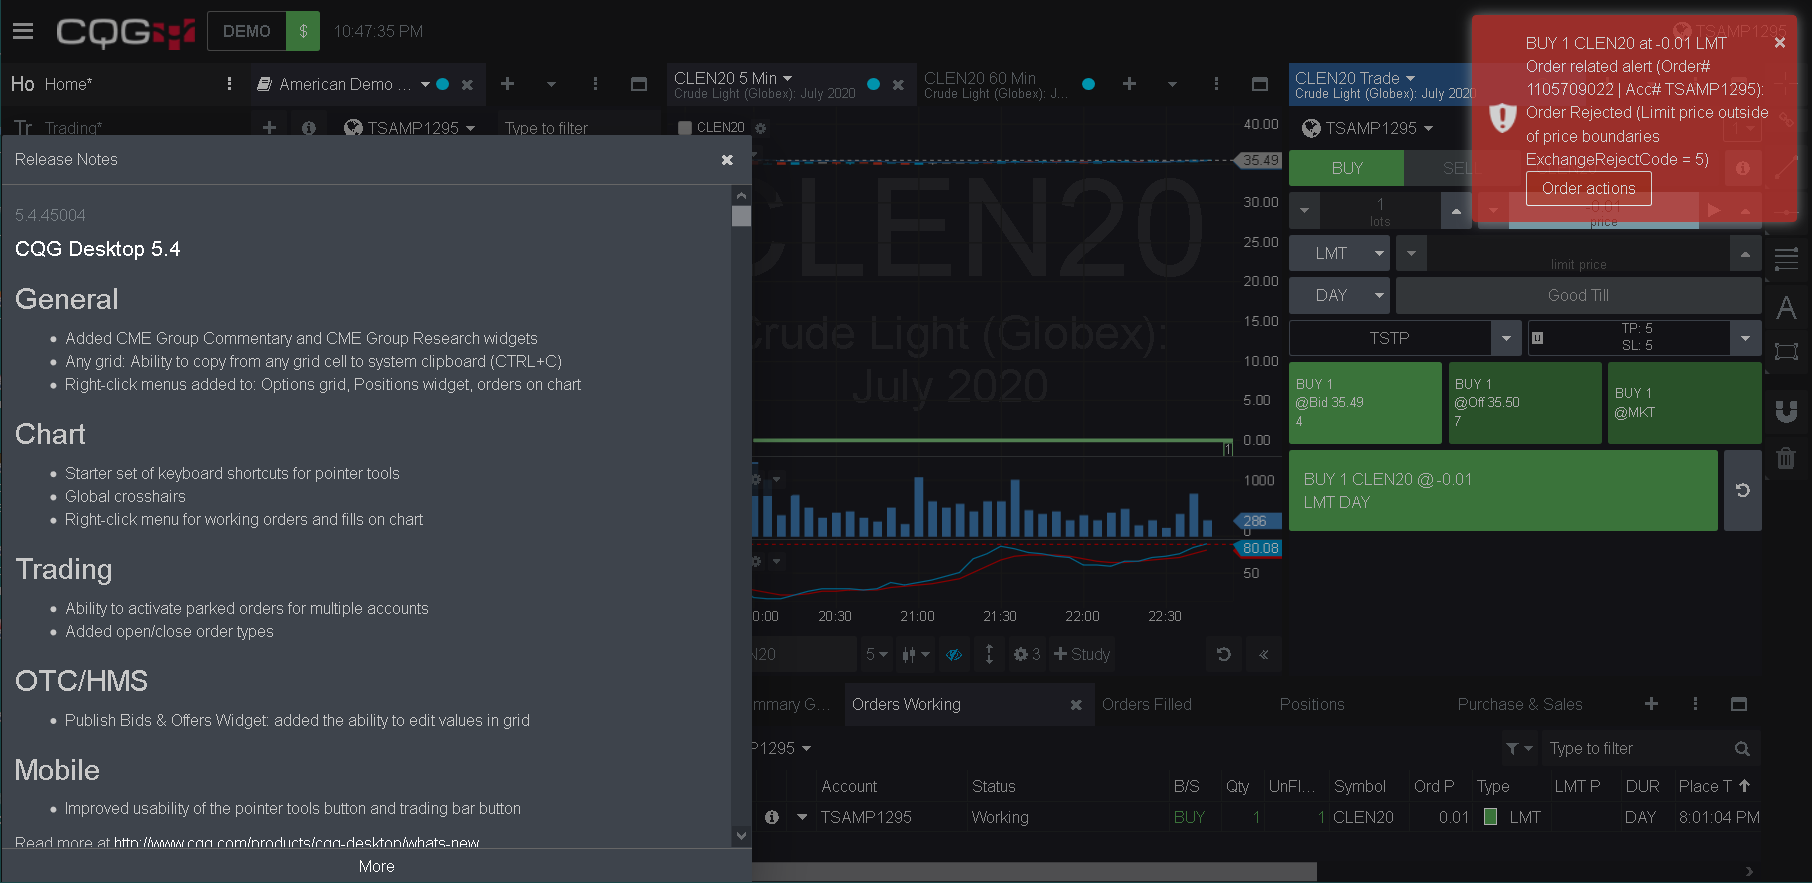The width and height of the screenshot is (1812, 890).
Task: Toggle the CLEN20 checkbox in watchlist header
Action: click(685, 128)
